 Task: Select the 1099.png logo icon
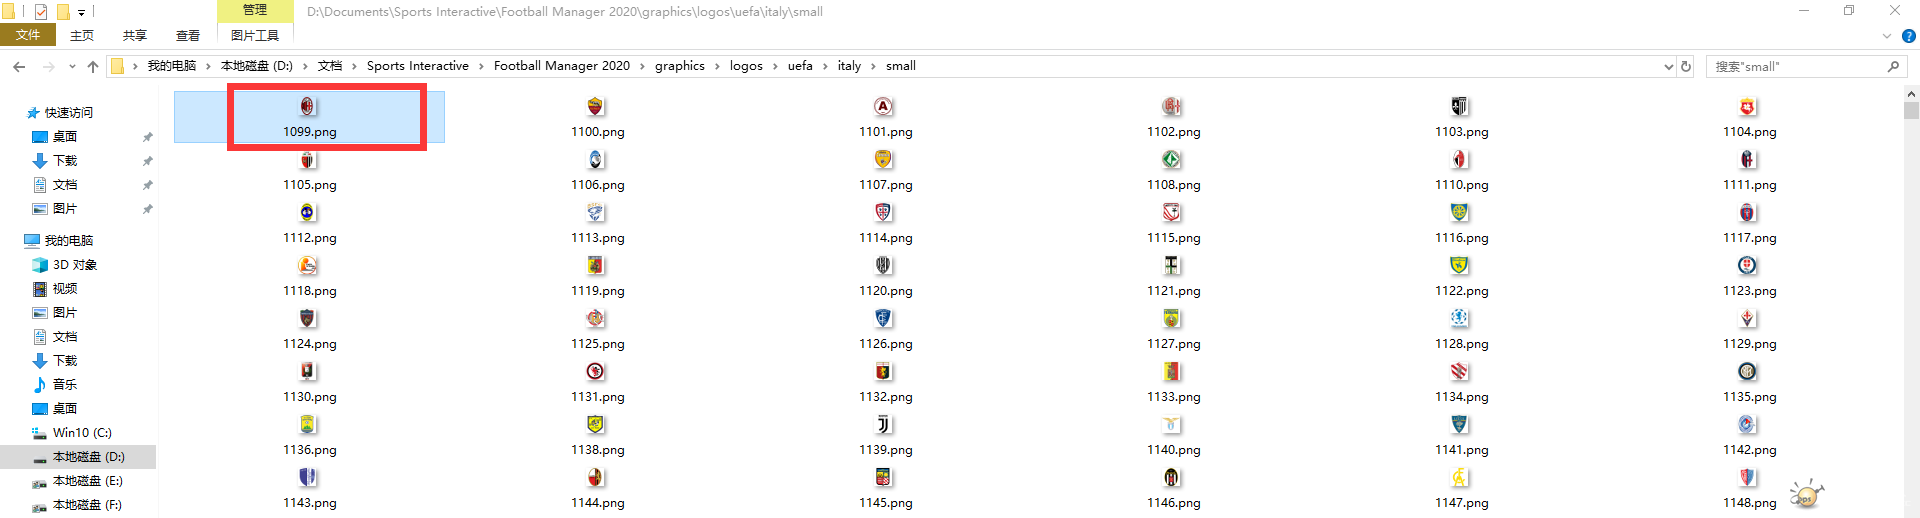point(308,106)
